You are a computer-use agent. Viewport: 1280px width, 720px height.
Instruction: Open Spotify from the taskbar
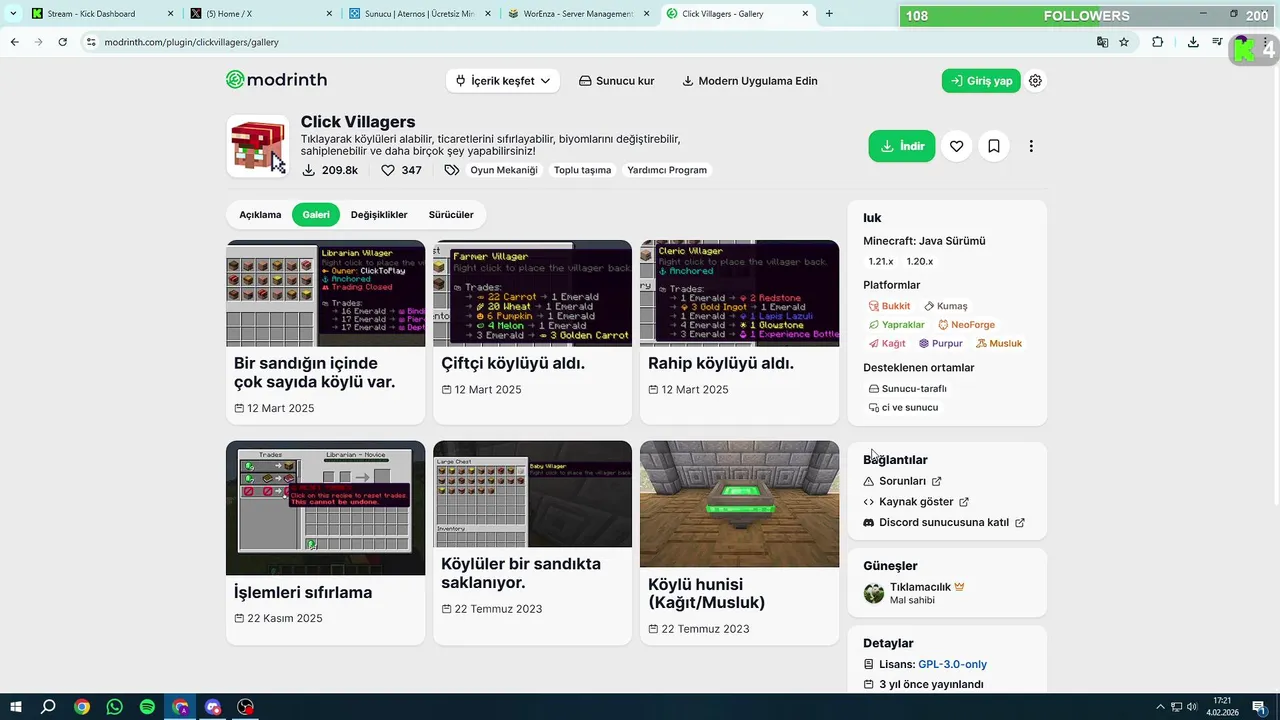147,707
